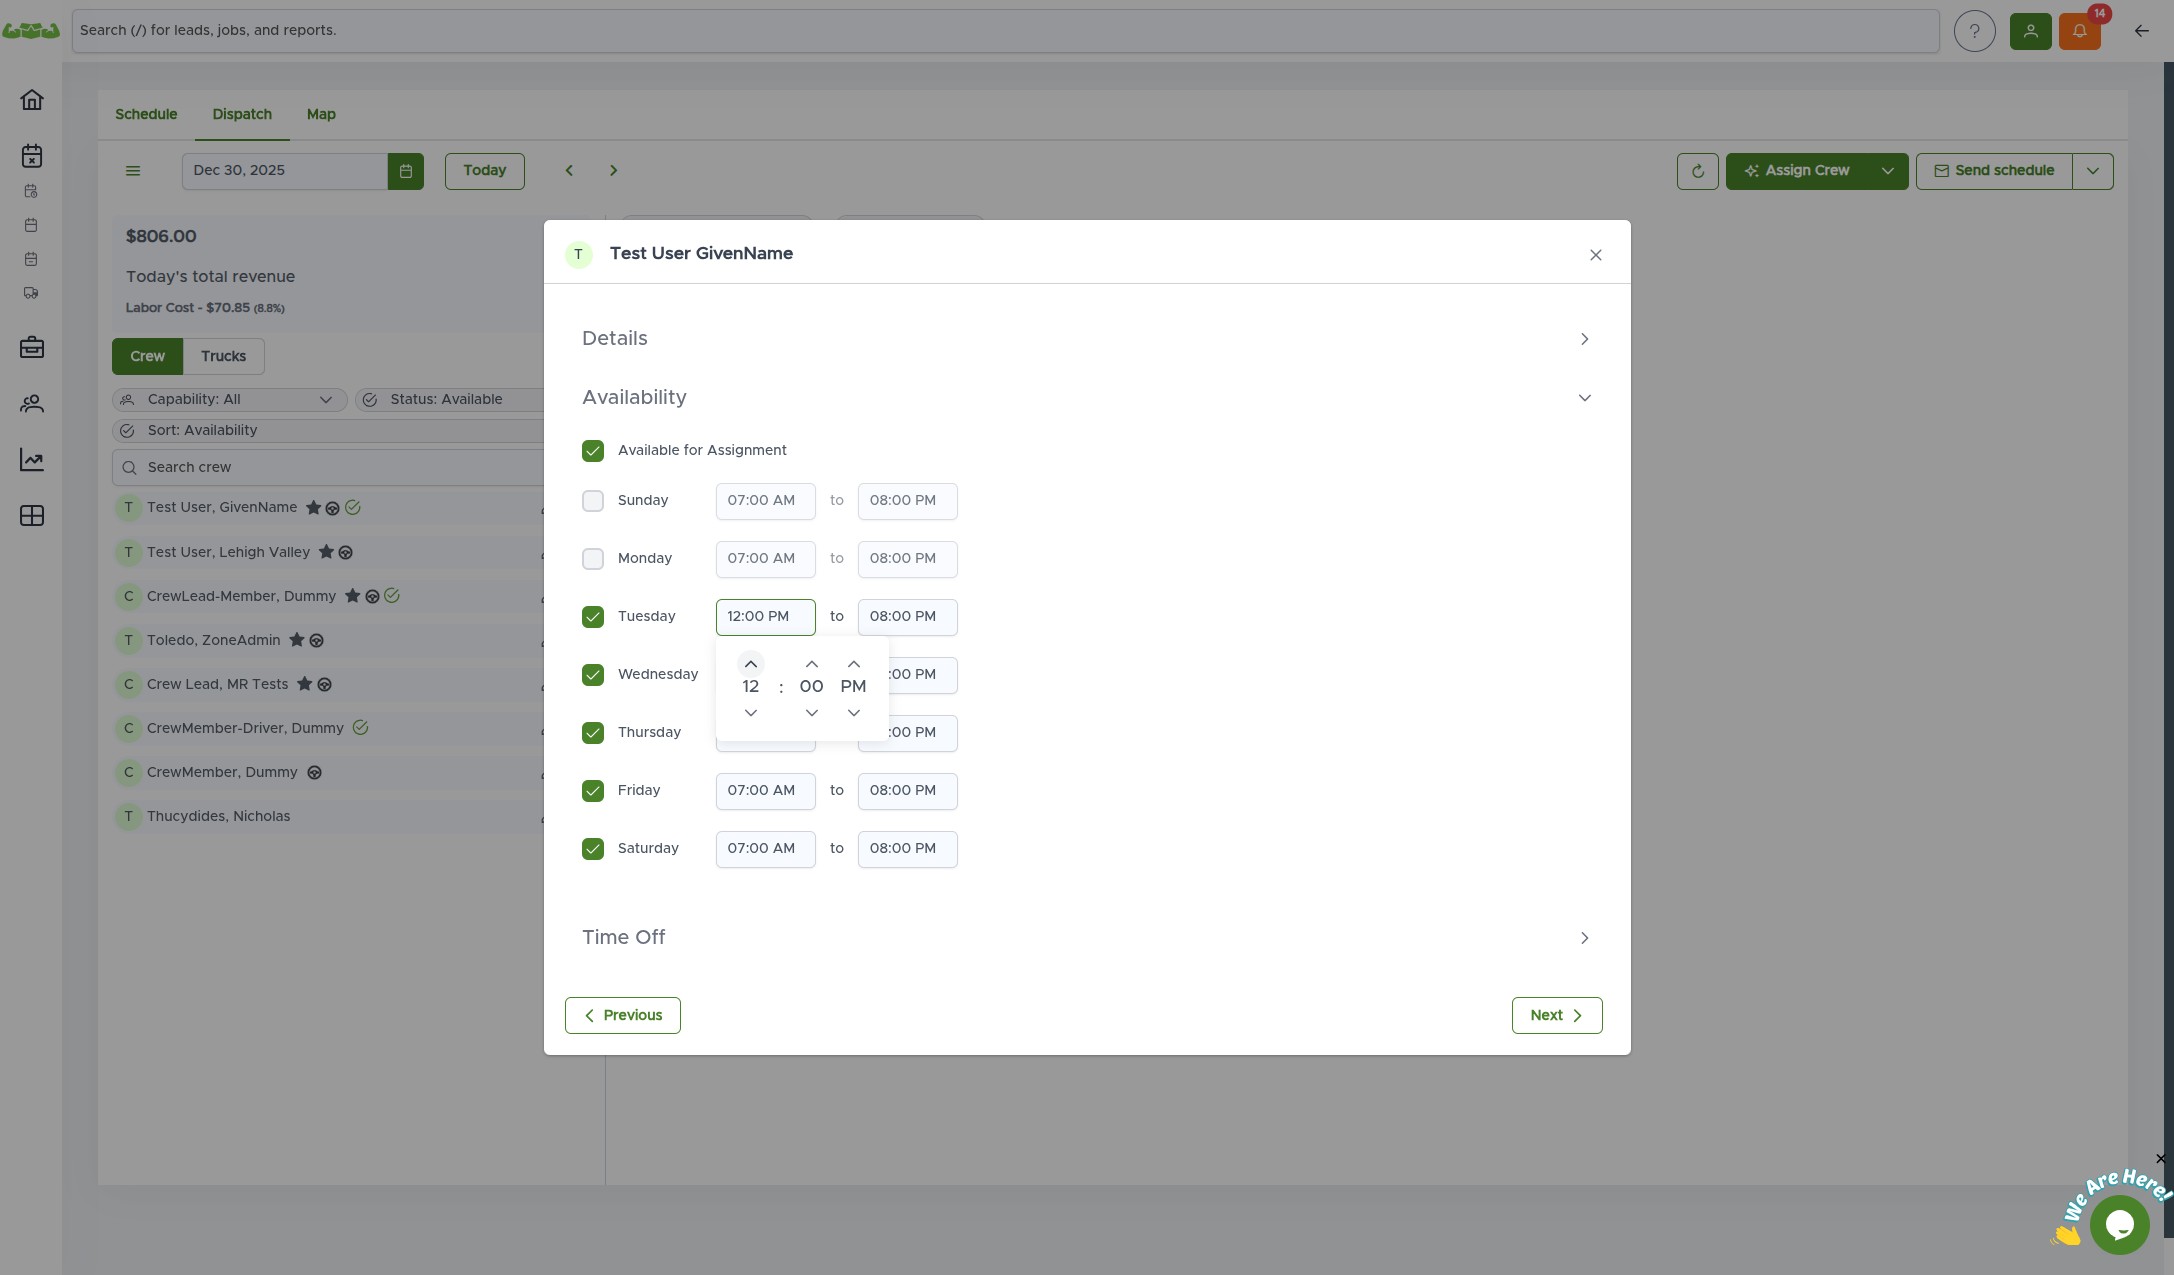The width and height of the screenshot is (2174, 1275).
Task: Select the Crew tab
Action: pyautogui.click(x=147, y=357)
